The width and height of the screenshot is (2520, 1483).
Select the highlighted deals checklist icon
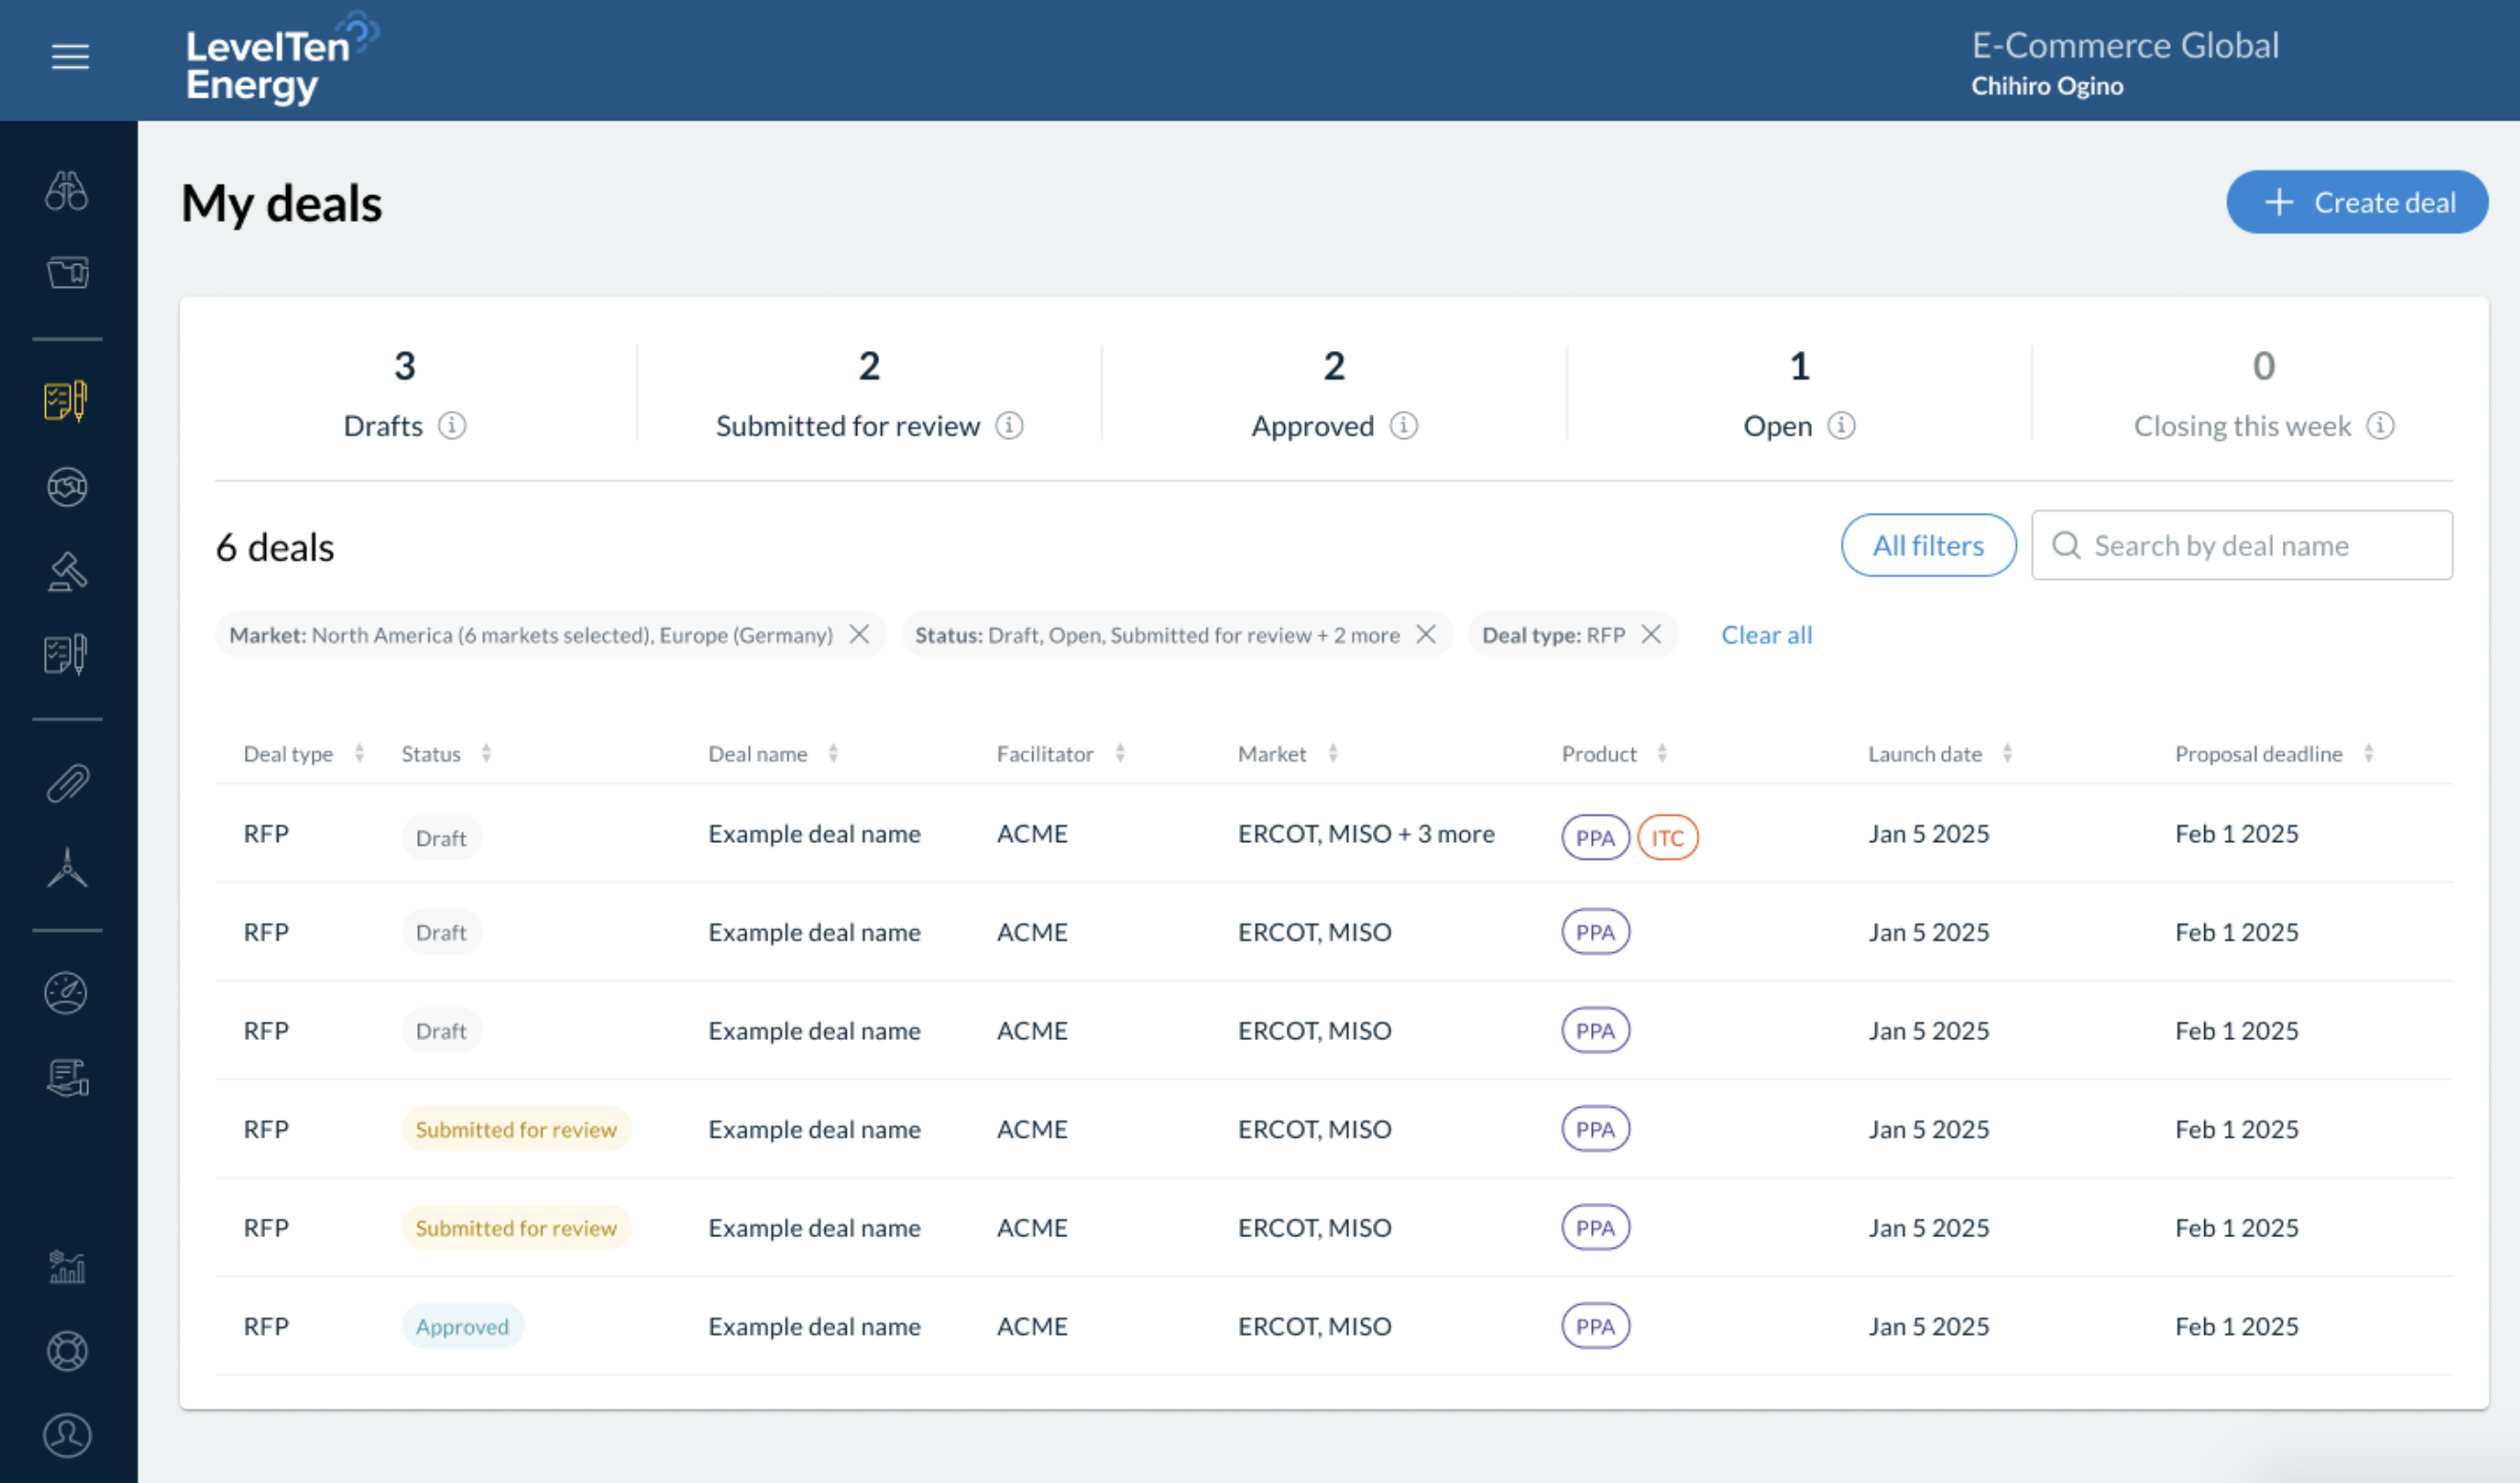pyautogui.click(x=64, y=401)
